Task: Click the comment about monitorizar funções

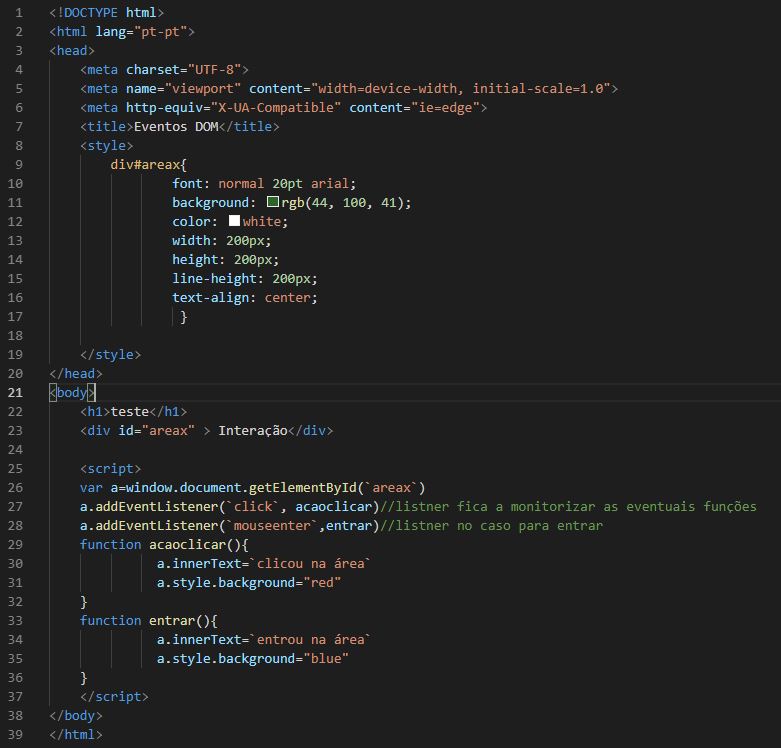Action: pos(568,506)
